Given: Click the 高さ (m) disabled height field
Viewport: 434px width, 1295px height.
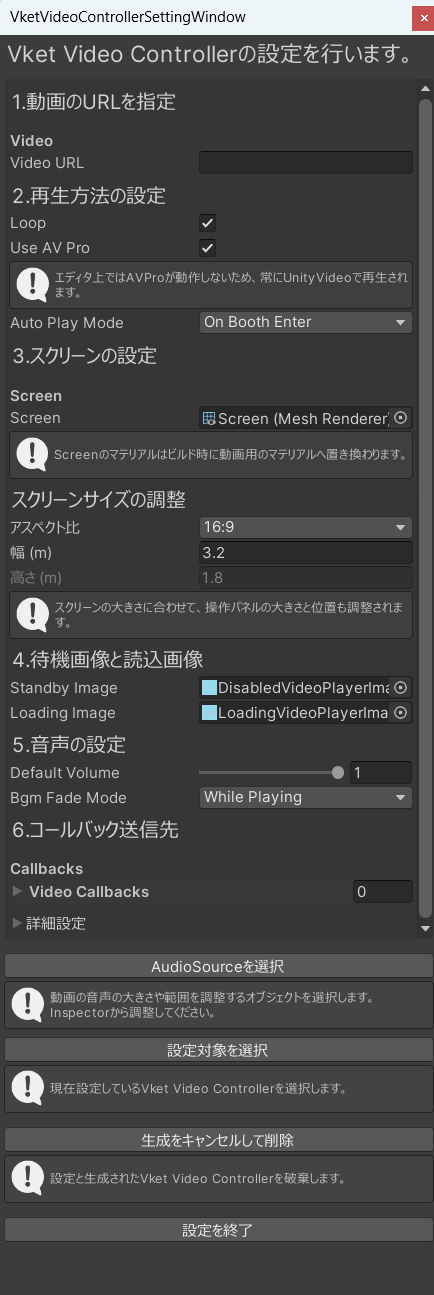Looking at the screenshot, I should [306, 578].
